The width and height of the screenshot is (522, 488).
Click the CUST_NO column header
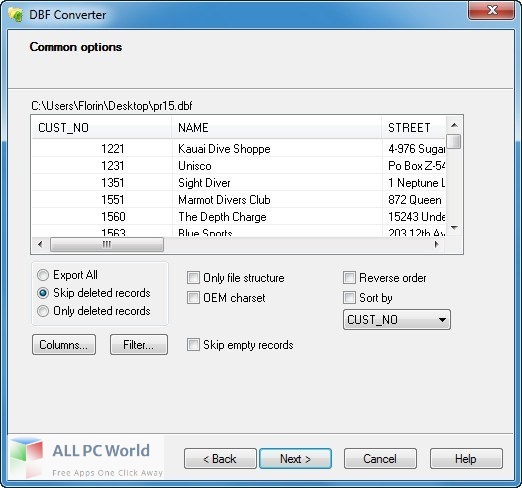(x=102, y=128)
